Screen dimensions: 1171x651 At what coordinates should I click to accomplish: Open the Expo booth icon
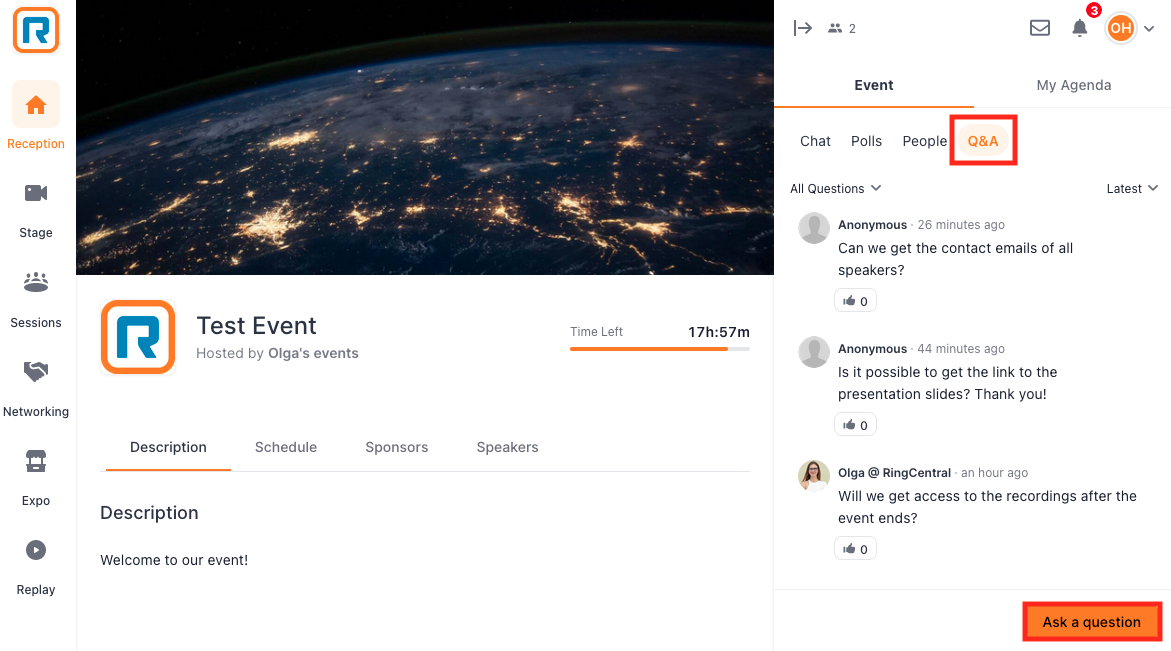tap(36, 461)
